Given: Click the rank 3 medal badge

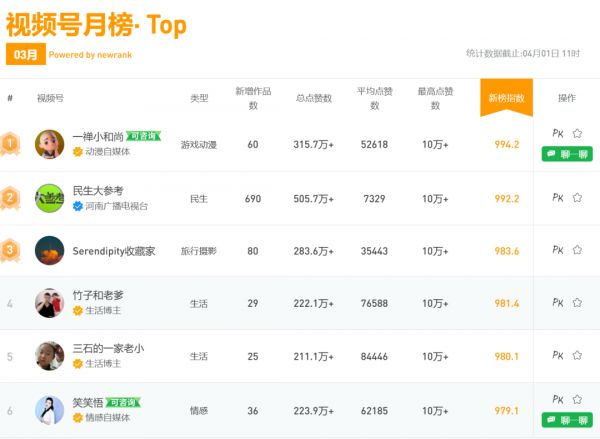Looking at the screenshot, I should (x=10, y=250).
